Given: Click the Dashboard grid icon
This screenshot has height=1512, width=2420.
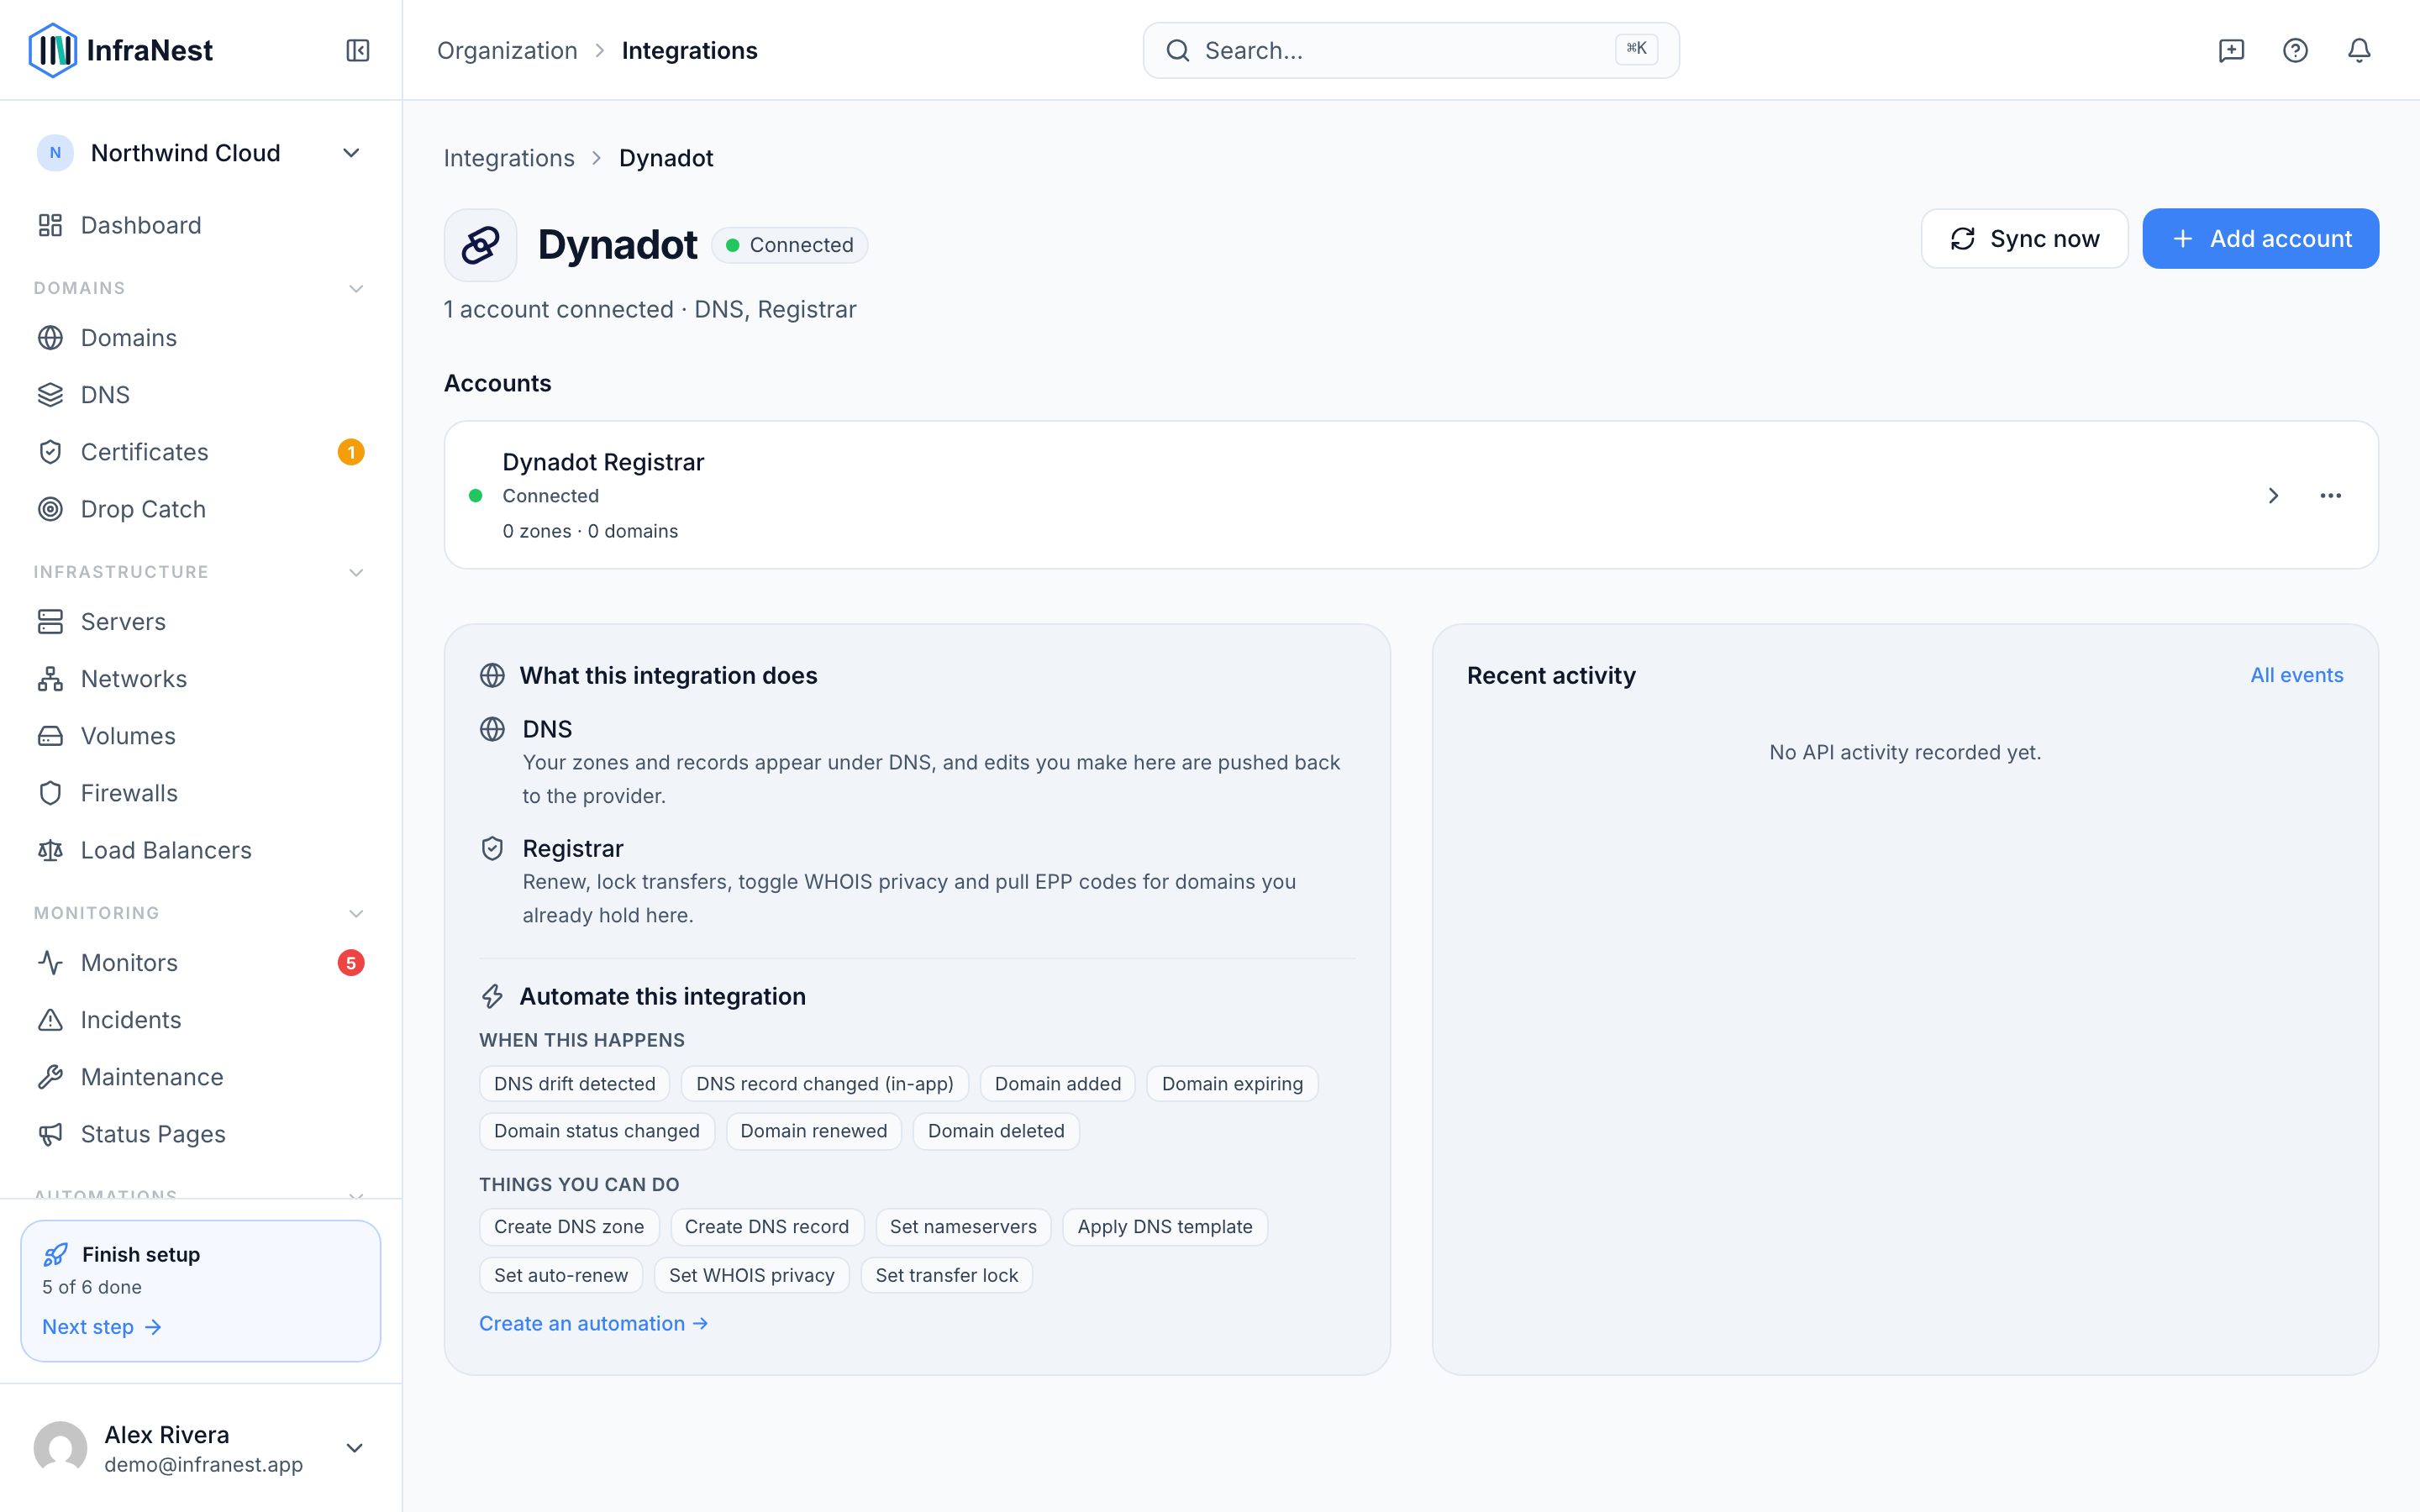Looking at the screenshot, I should (x=50, y=225).
